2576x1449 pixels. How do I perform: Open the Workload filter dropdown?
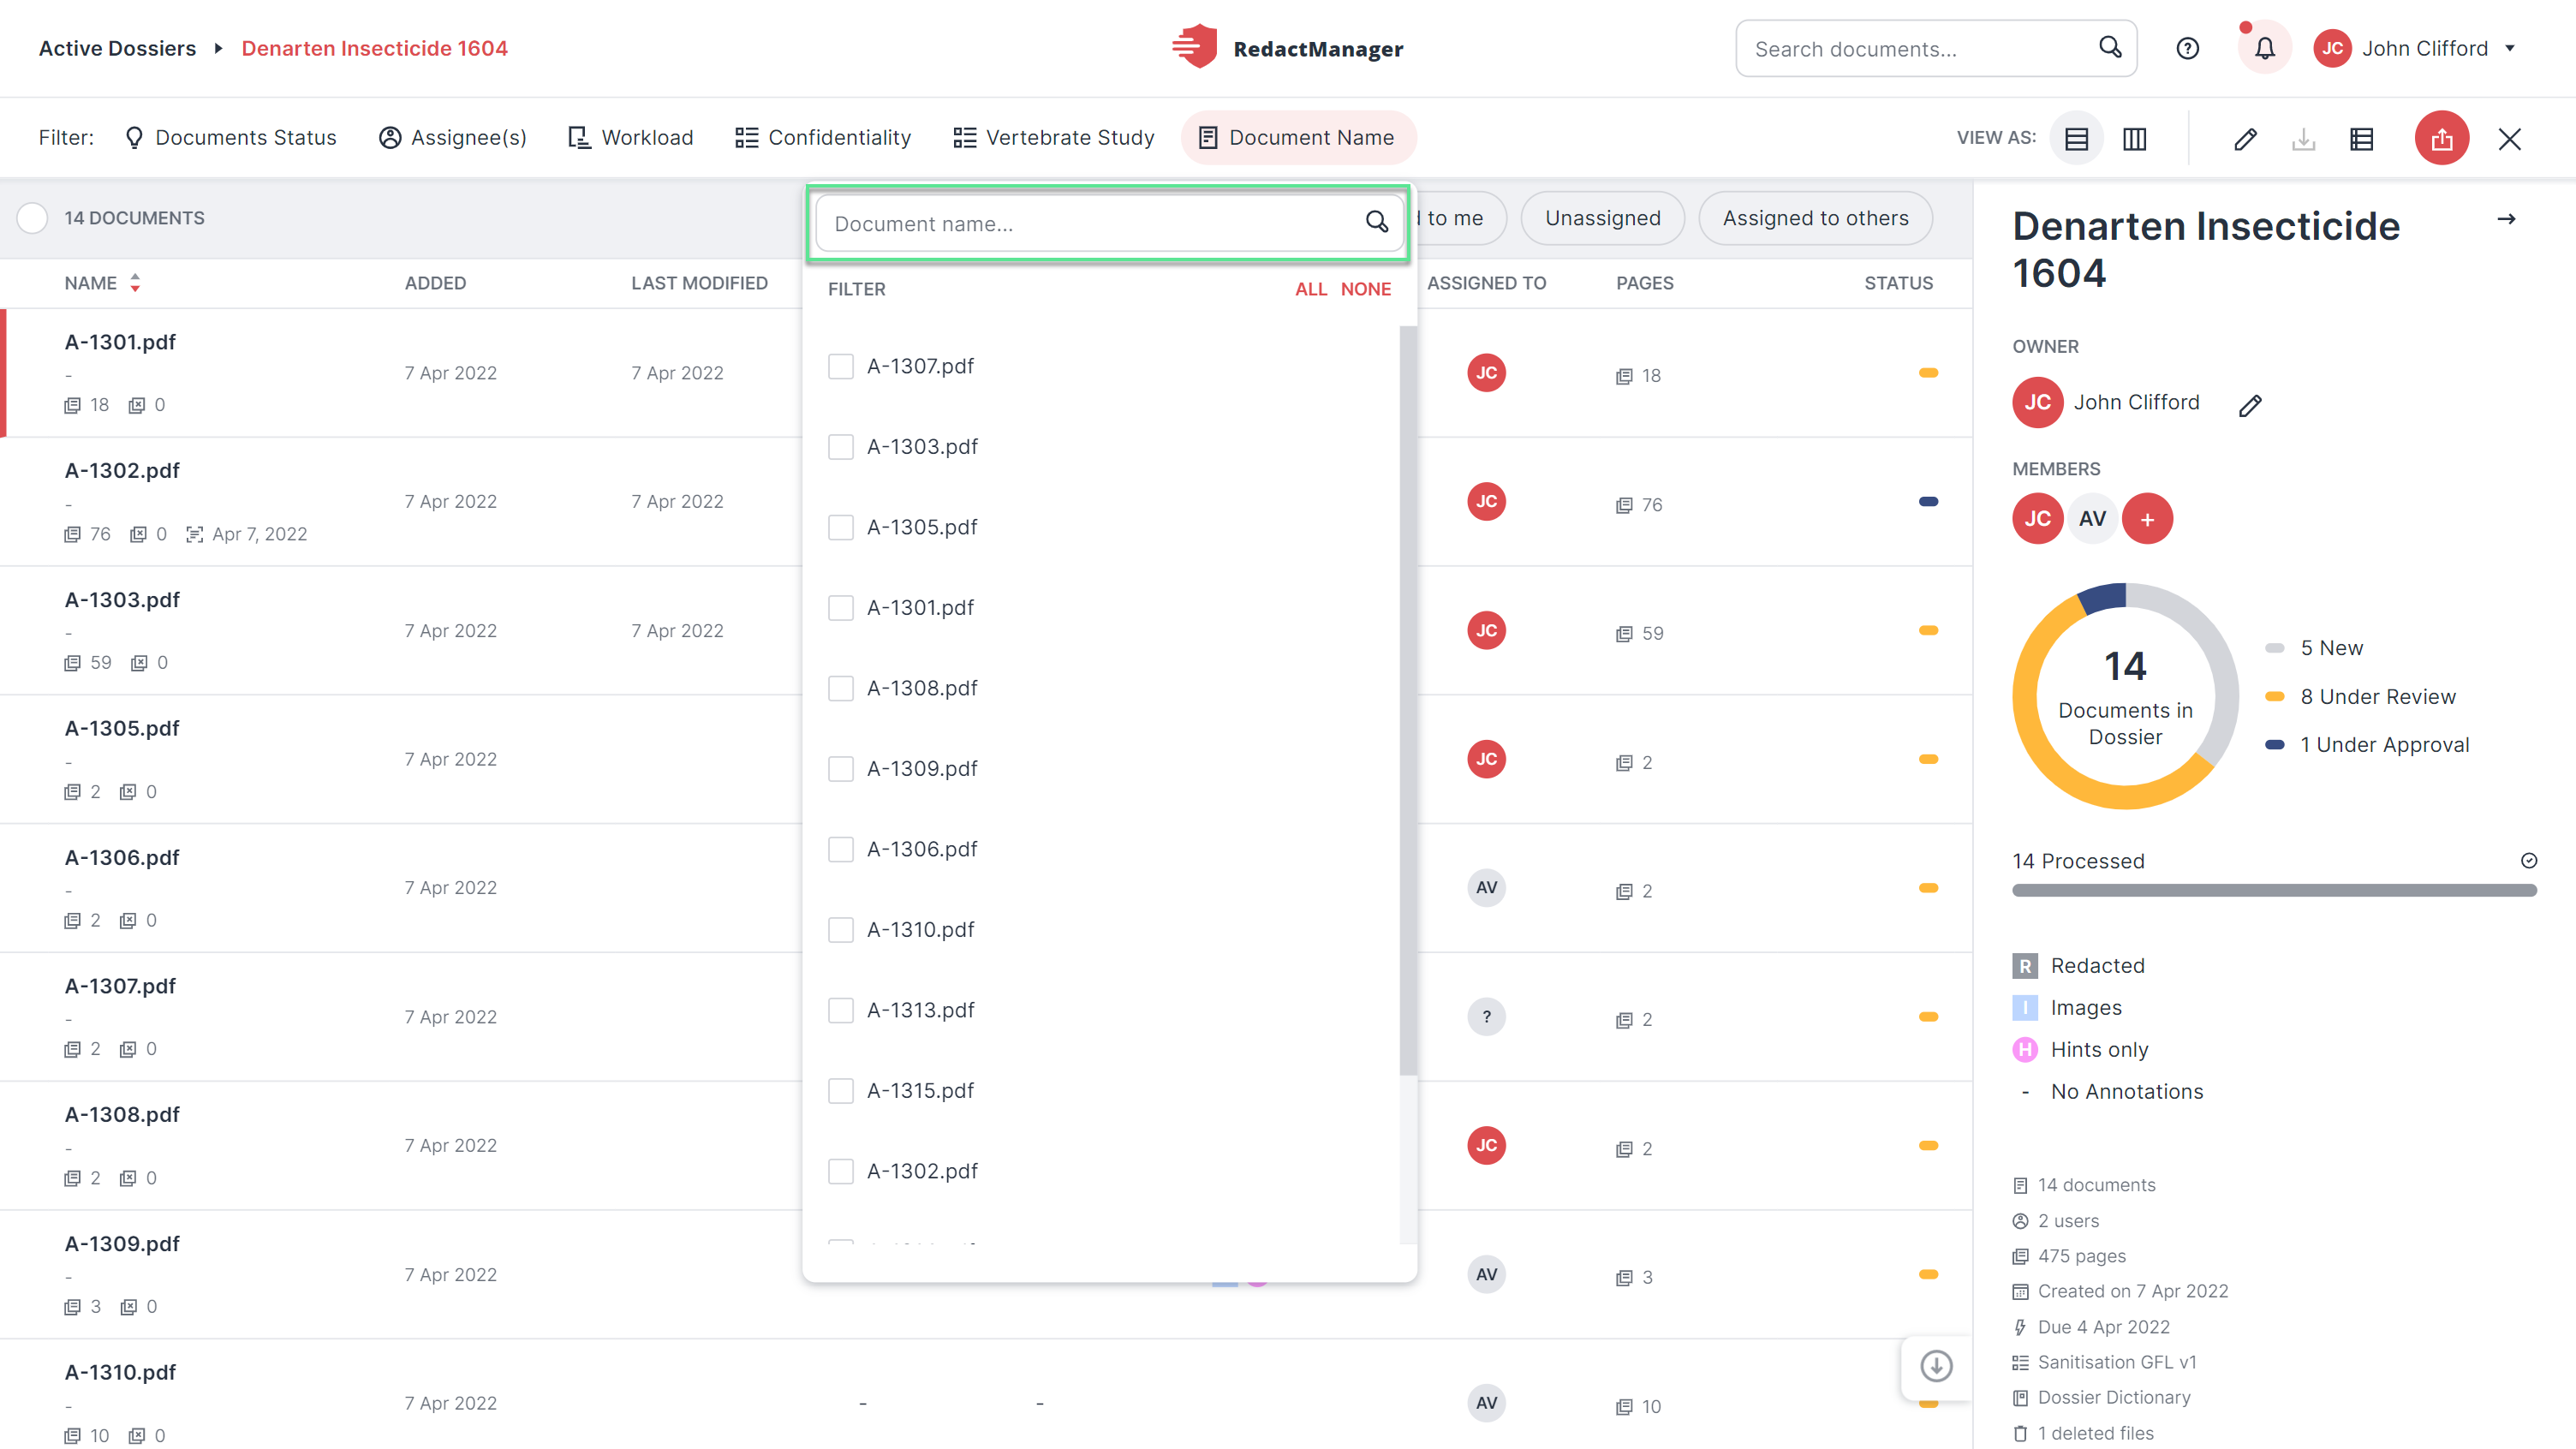click(630, 138)
